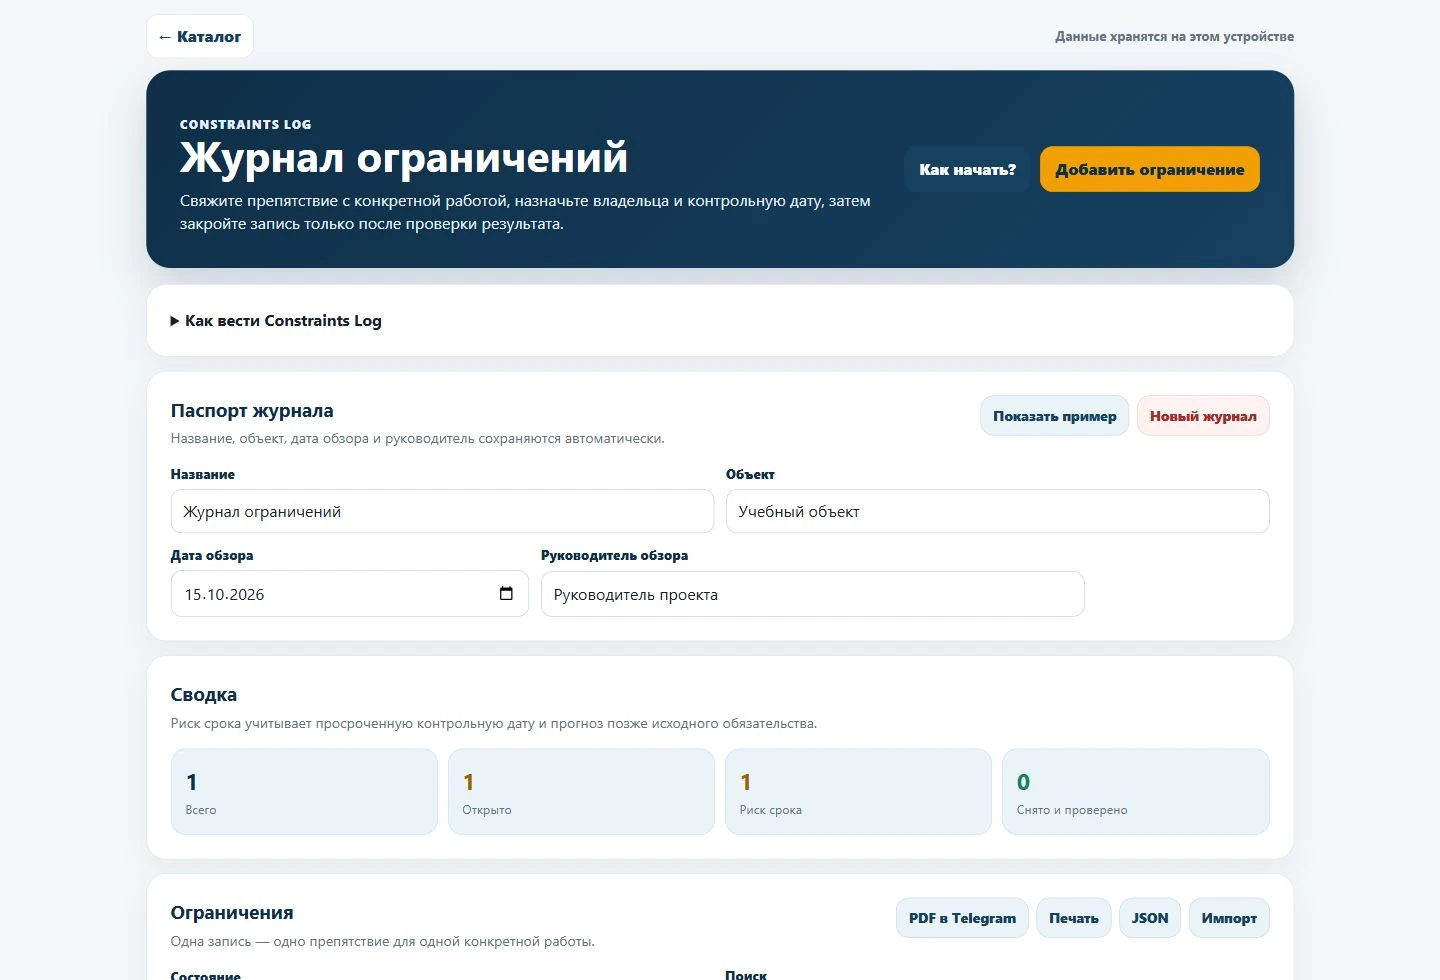Screen dimensions: 1440x980
Task: Click the Показать пример button
Action: 1055,416
